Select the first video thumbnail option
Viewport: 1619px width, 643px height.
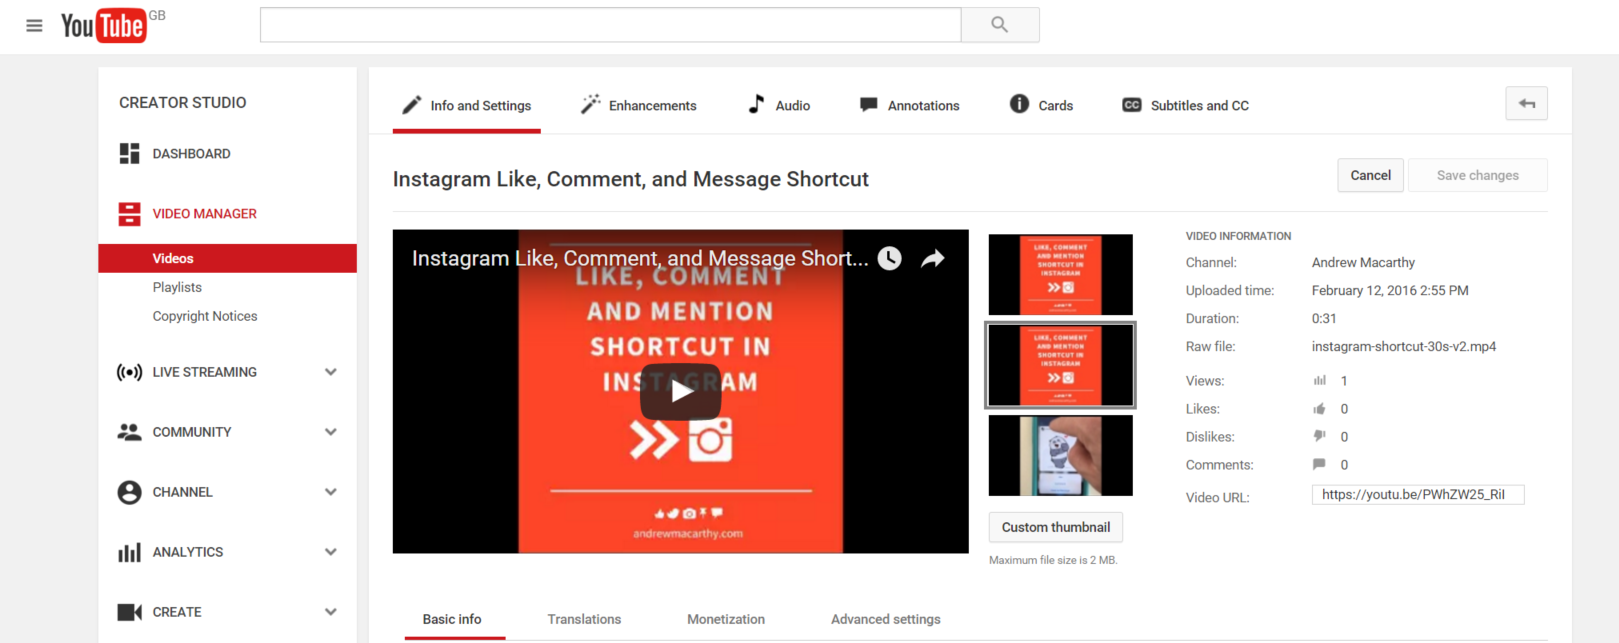1061,275
